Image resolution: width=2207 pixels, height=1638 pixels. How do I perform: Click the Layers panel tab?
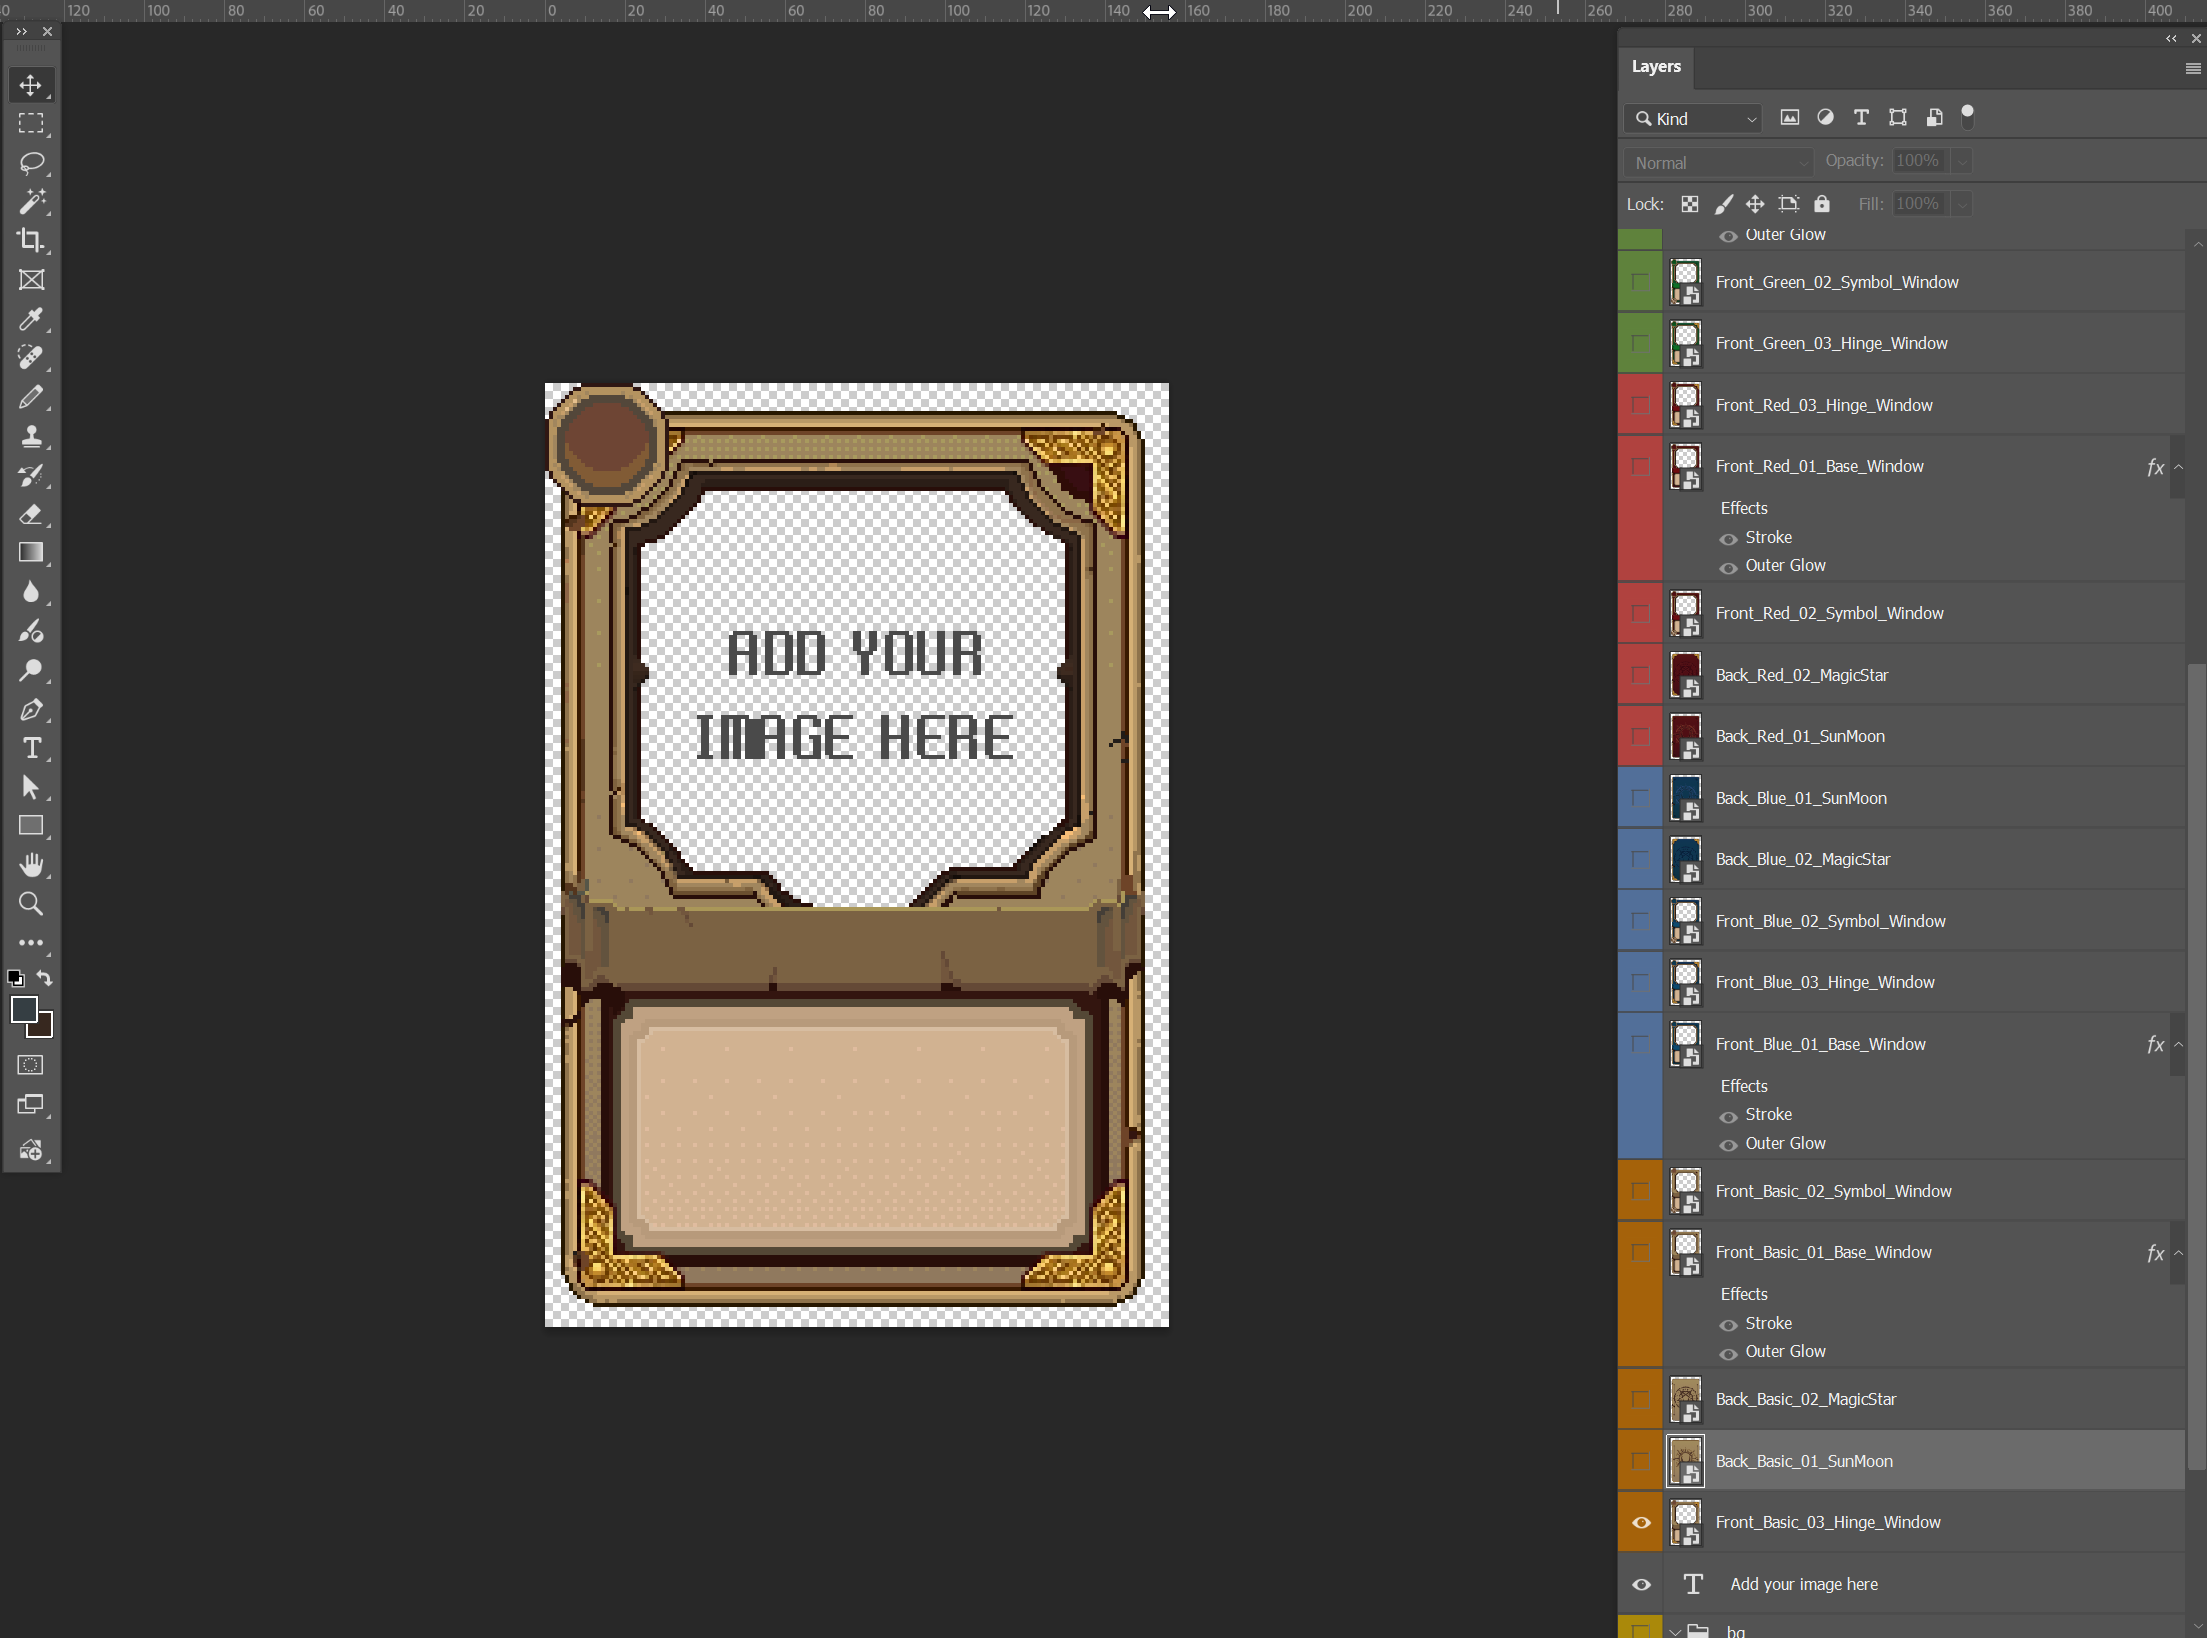[1656, 67]
